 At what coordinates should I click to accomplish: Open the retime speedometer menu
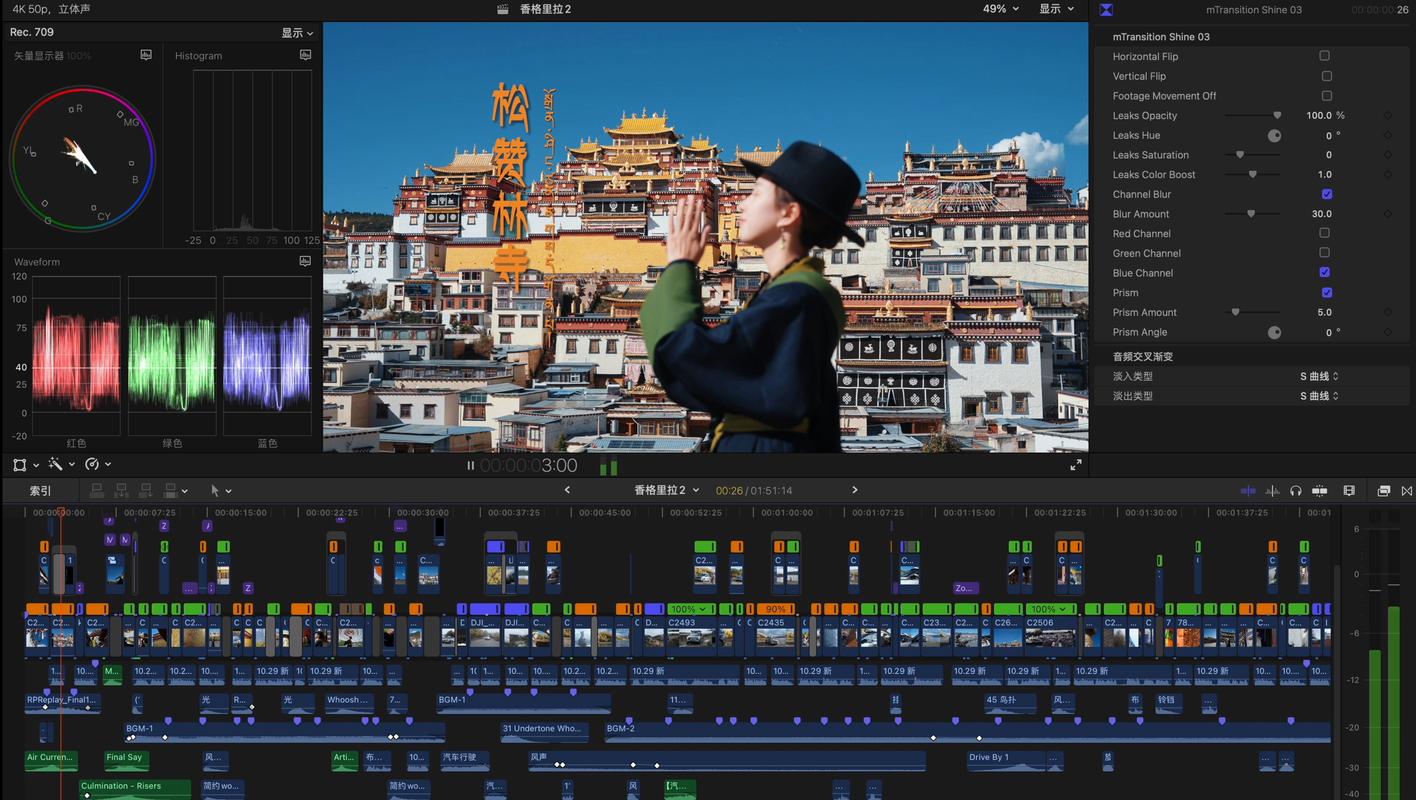coord(97,465)
